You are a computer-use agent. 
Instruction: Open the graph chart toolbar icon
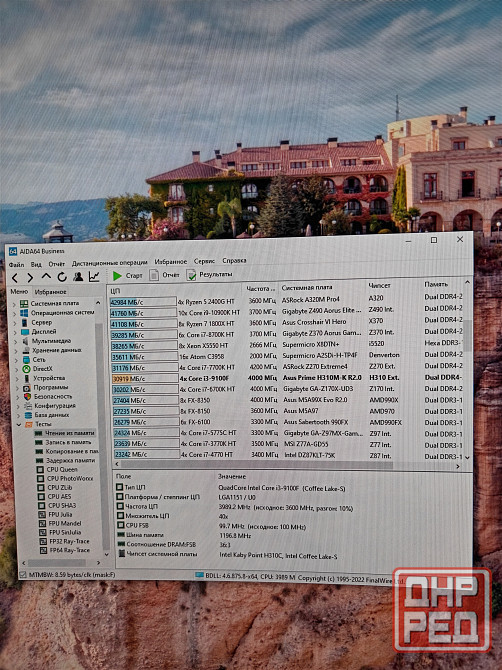tap(94, 276)
